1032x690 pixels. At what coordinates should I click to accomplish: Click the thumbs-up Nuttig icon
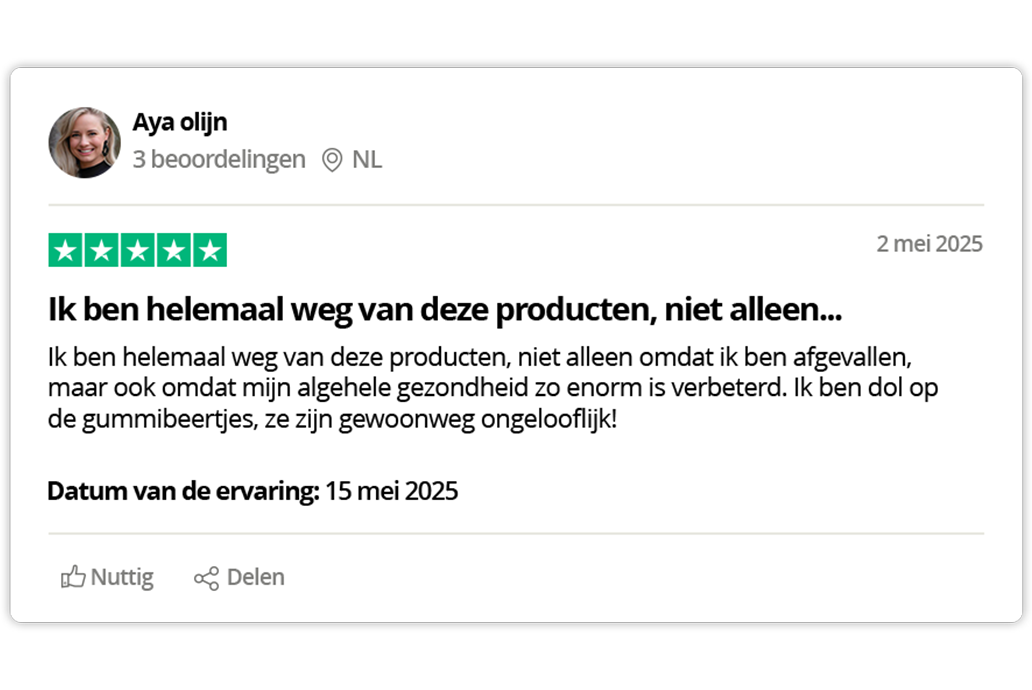point(73,577)
